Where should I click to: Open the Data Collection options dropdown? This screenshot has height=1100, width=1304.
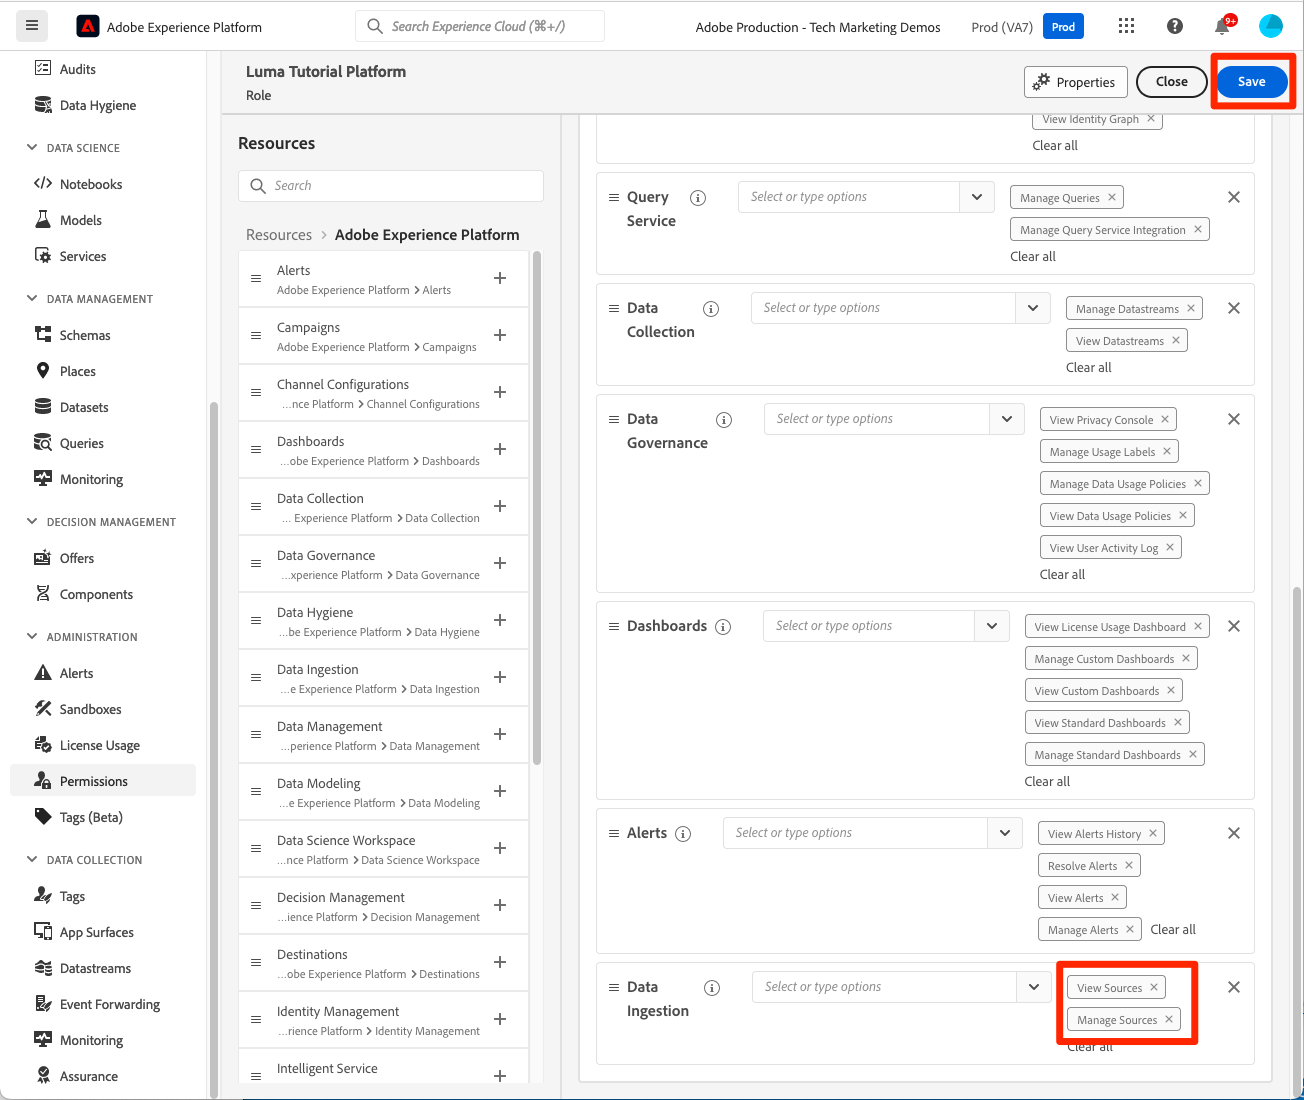[1033, 308]
